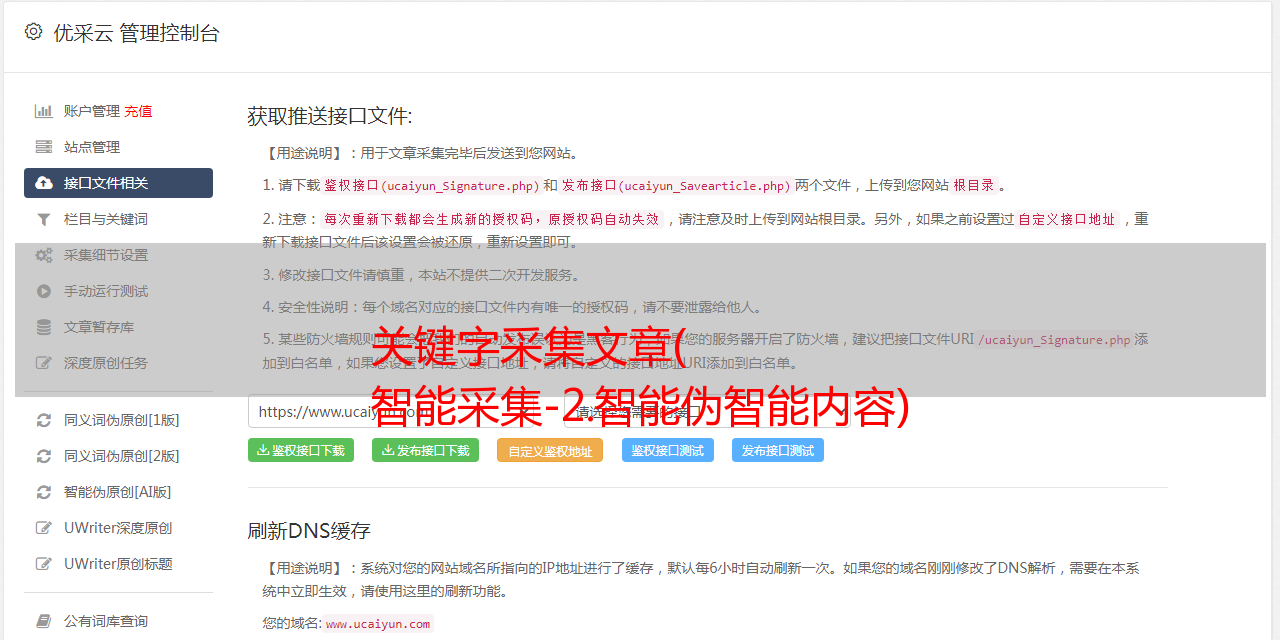This screenshot has width=1280, height=640.
Task: Click the pencil icon for 深度原创任务
Action: (x=44, y=363)
